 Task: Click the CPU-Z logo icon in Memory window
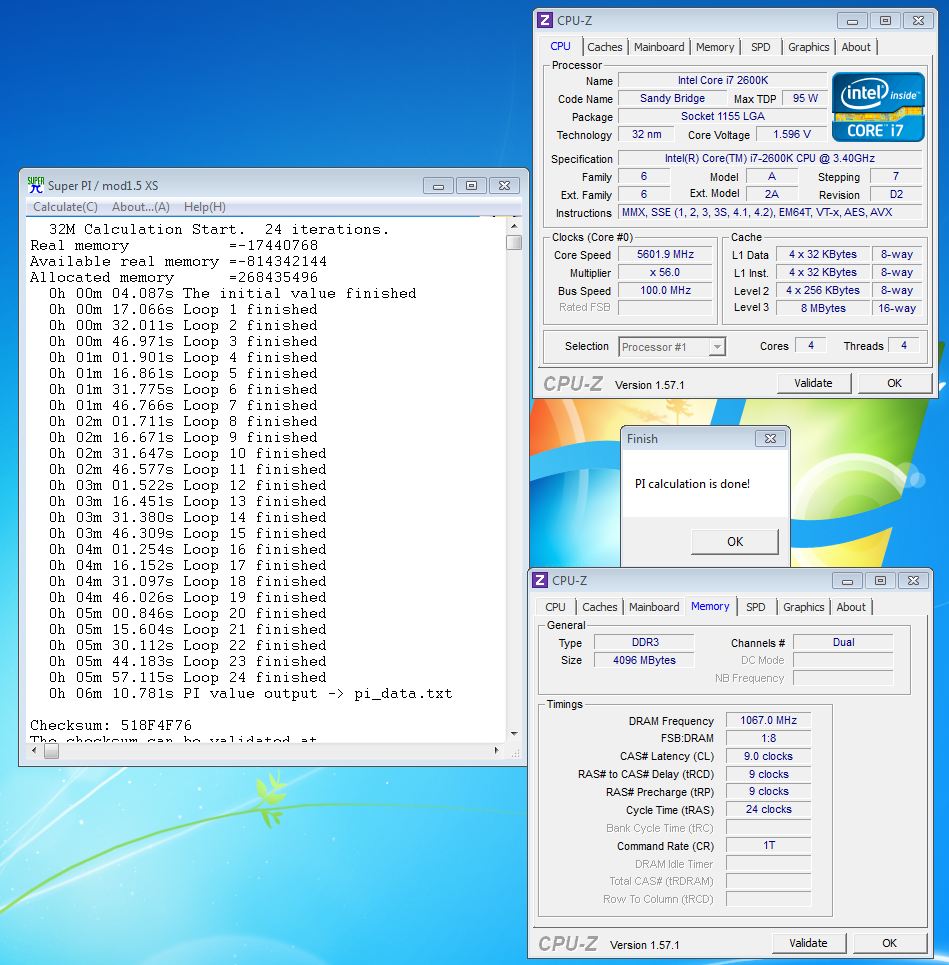coord(540,580)
